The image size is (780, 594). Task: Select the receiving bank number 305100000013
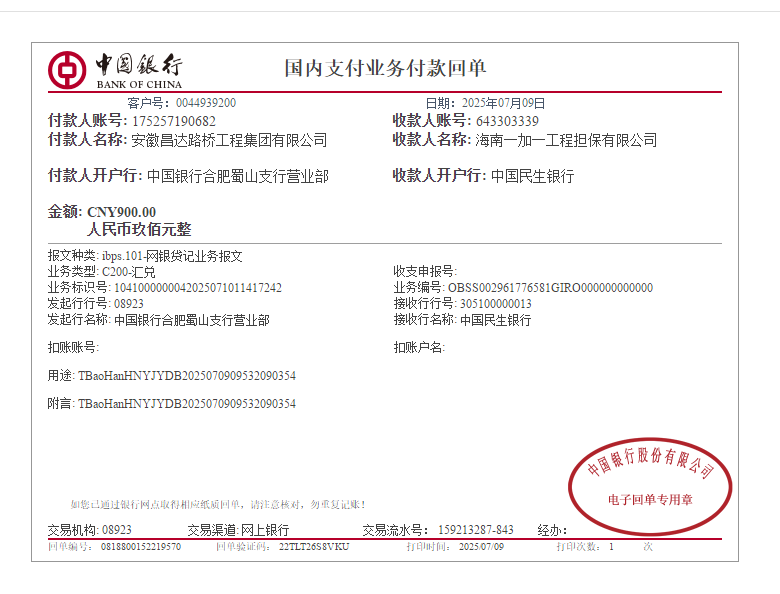[495, 304]
